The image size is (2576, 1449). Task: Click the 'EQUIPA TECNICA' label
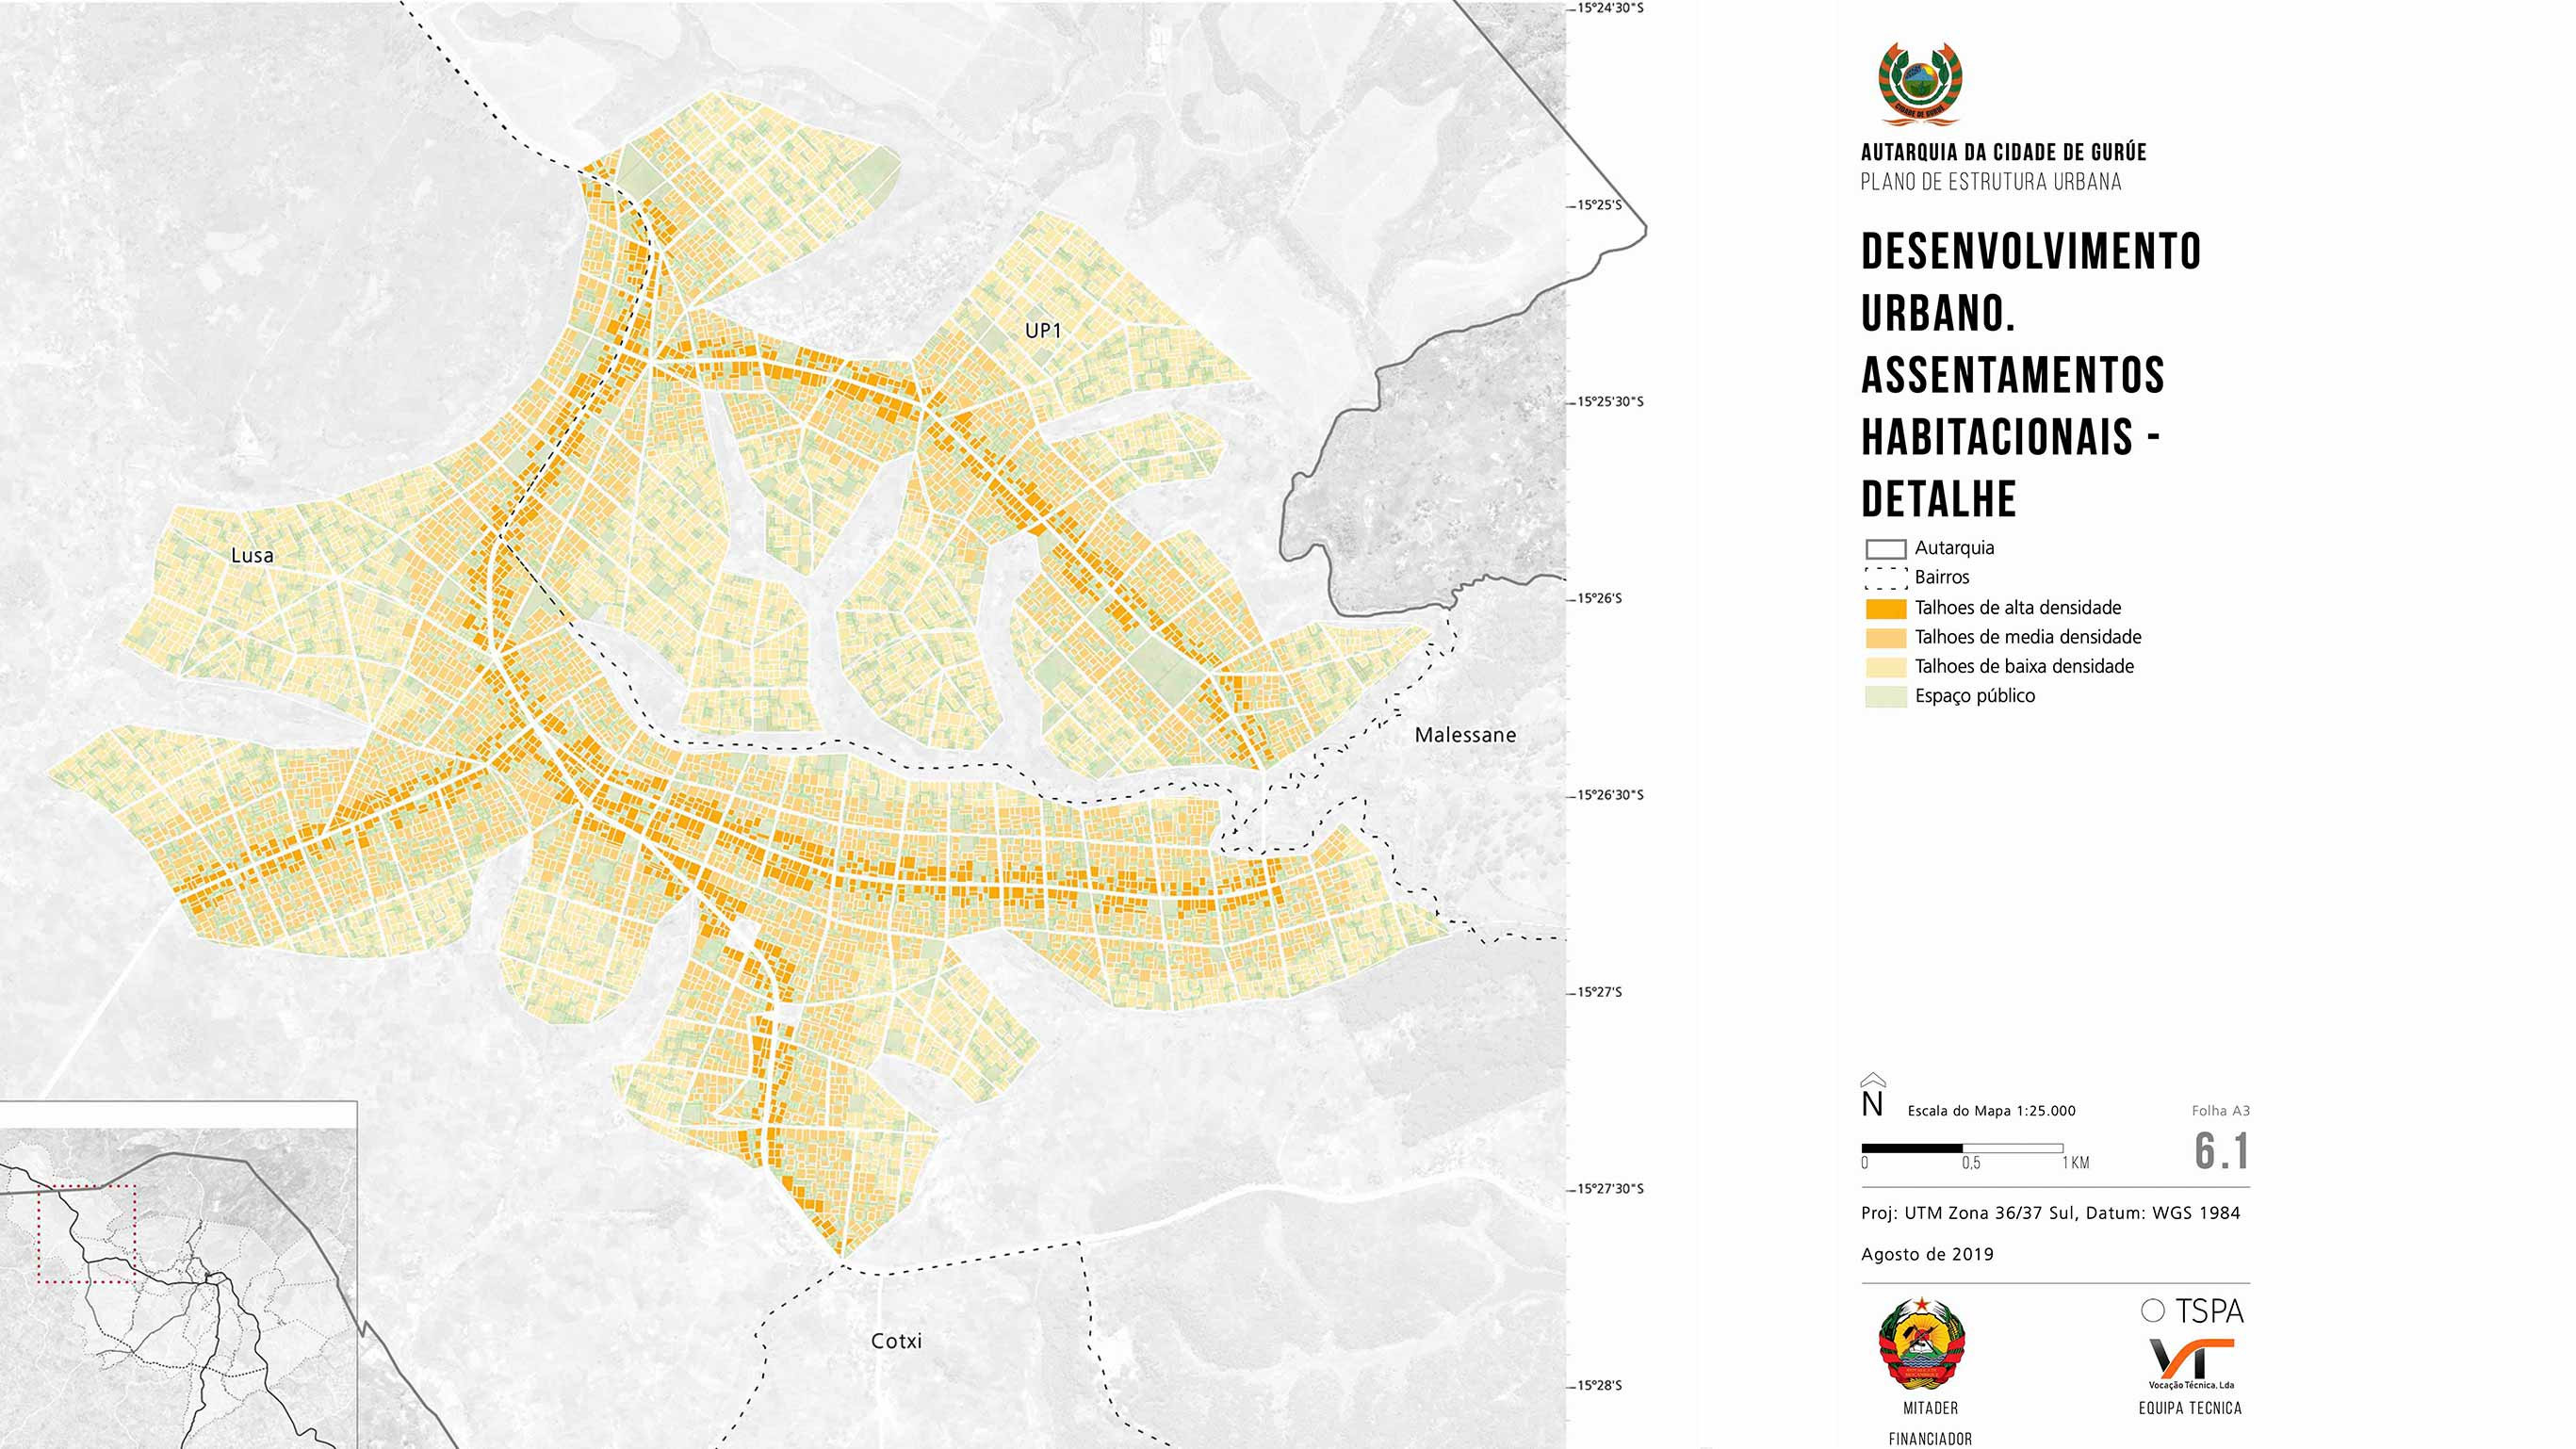point(2190,1408)
